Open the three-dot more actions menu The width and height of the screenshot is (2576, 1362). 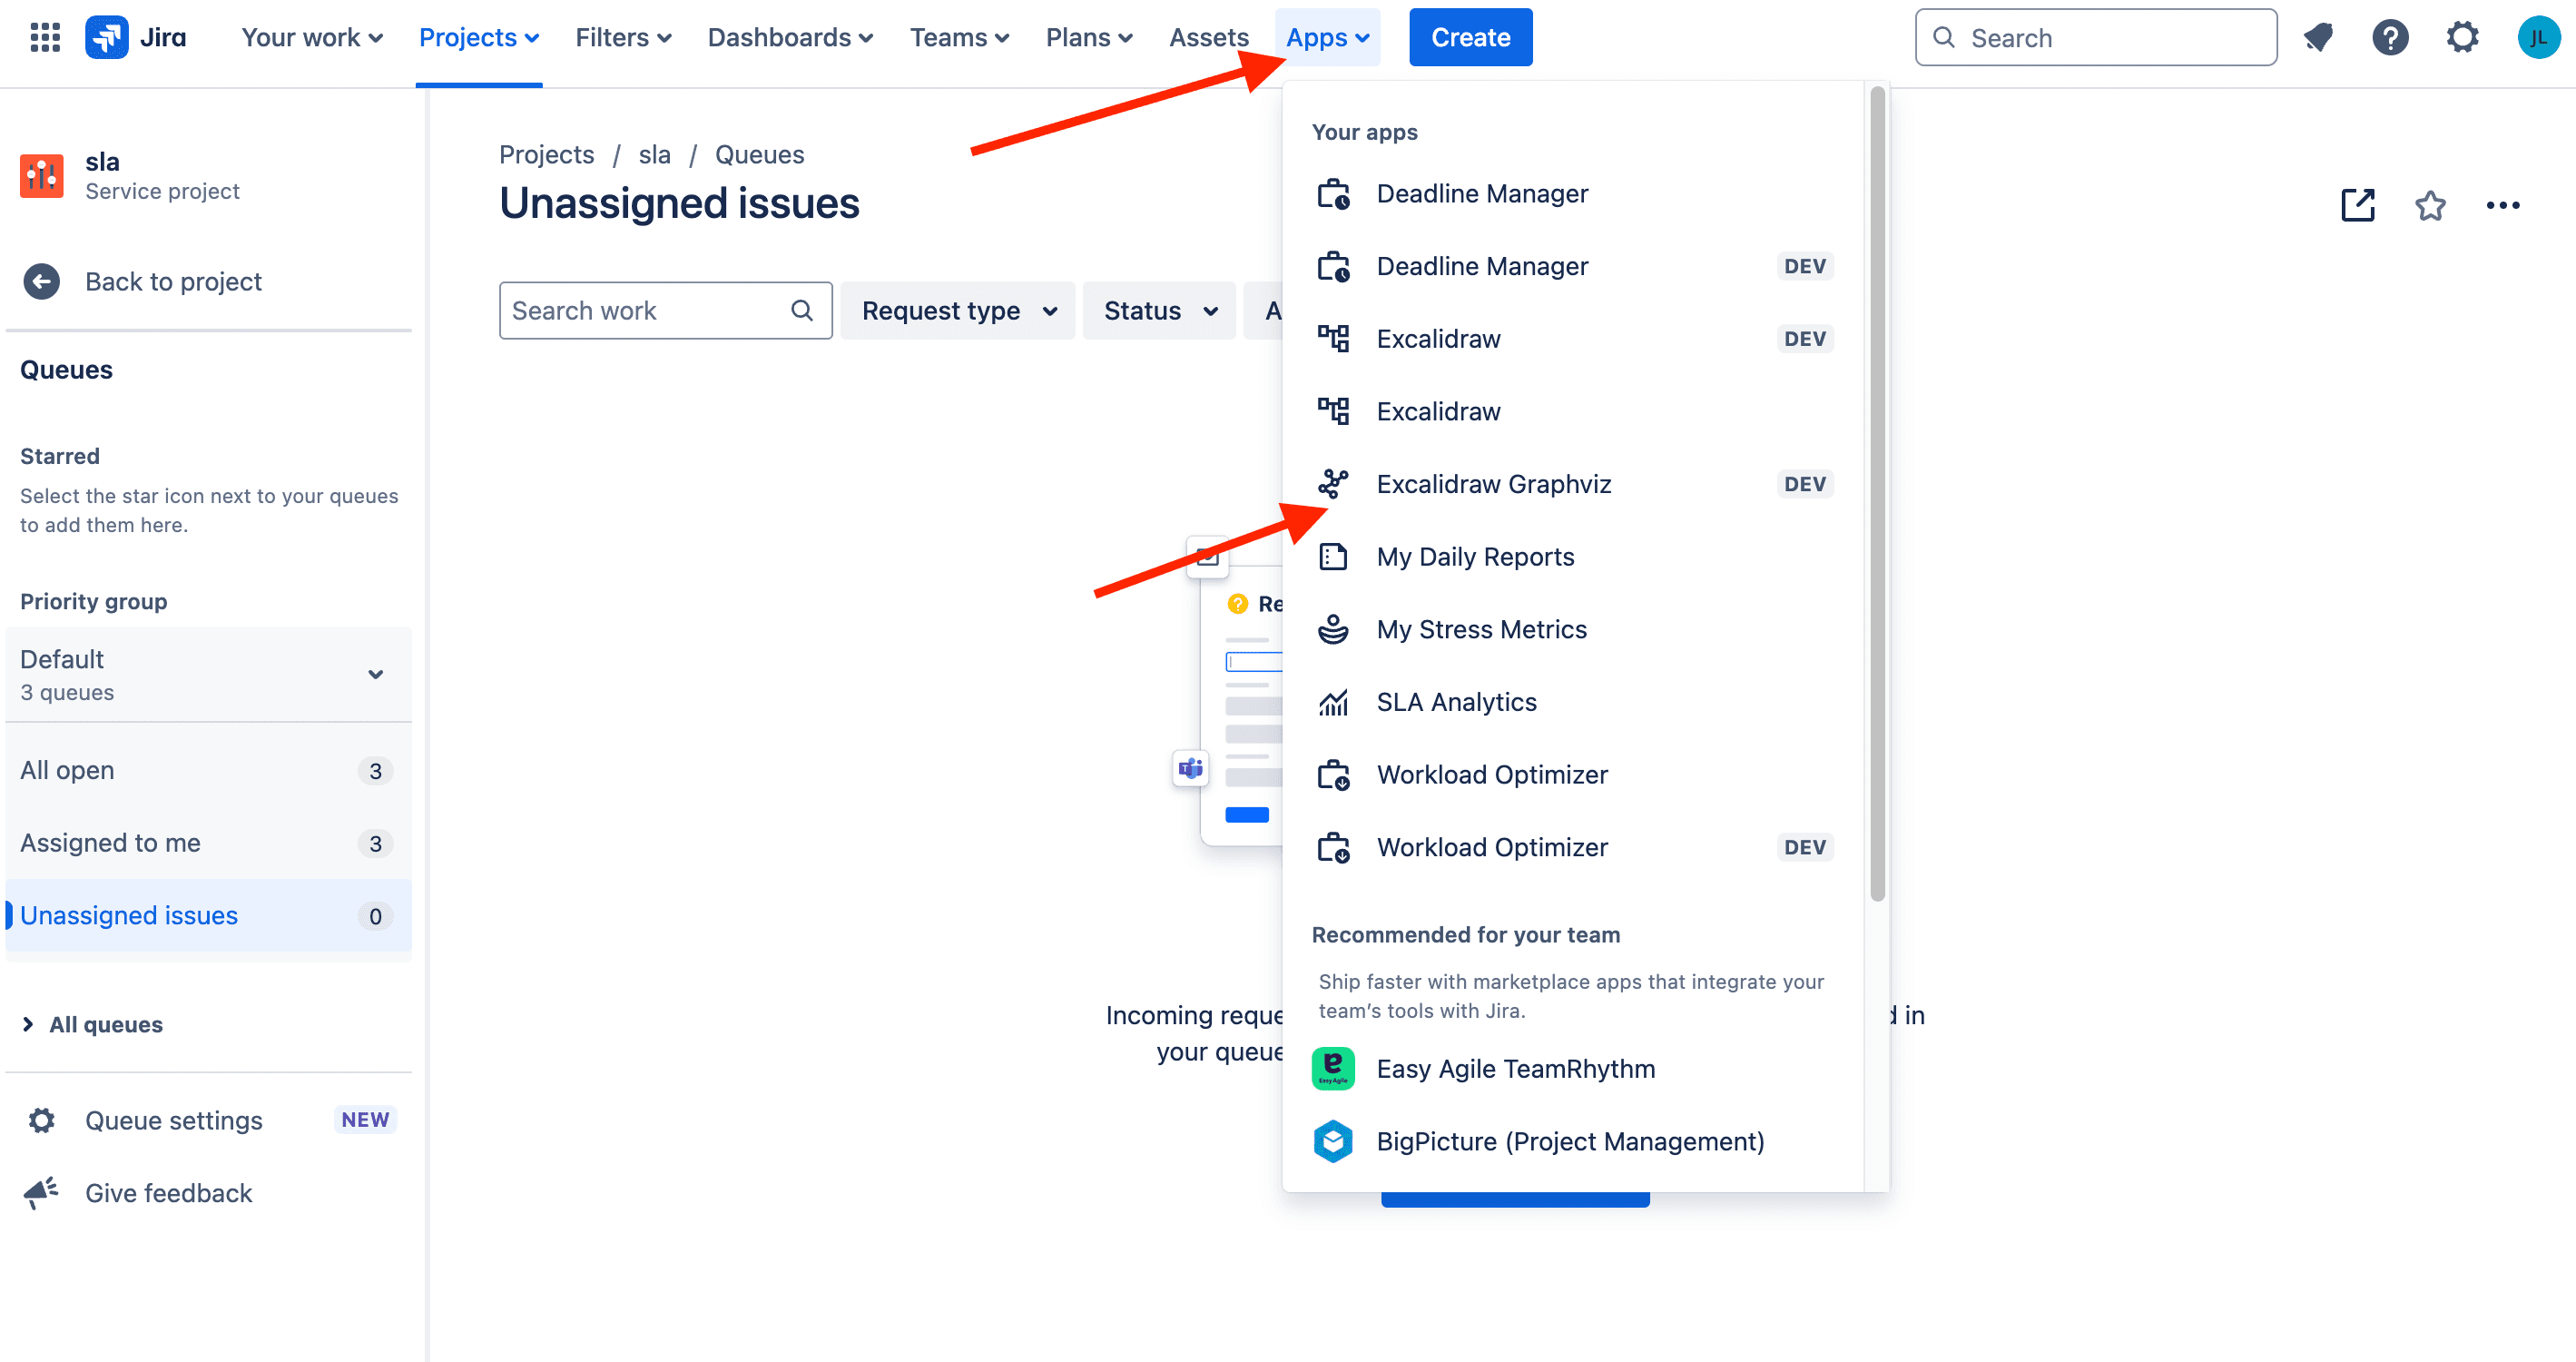coord(2502,205)
